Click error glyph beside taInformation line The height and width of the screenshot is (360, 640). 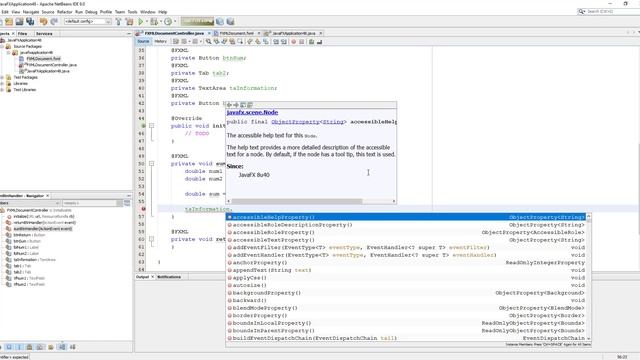tap(143, 209)
